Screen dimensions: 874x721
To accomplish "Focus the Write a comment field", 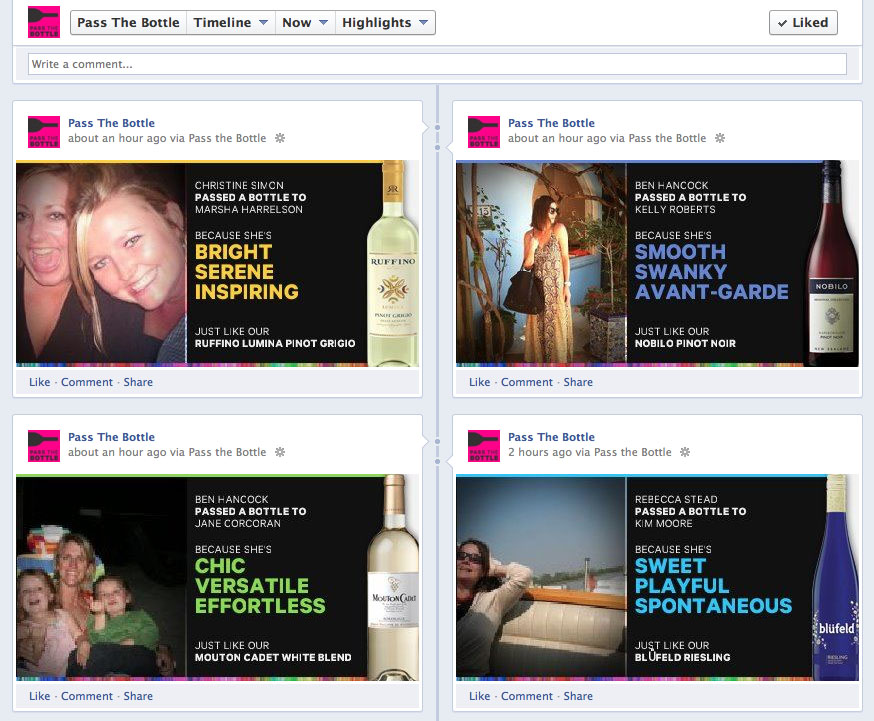I will click(437, 64).
